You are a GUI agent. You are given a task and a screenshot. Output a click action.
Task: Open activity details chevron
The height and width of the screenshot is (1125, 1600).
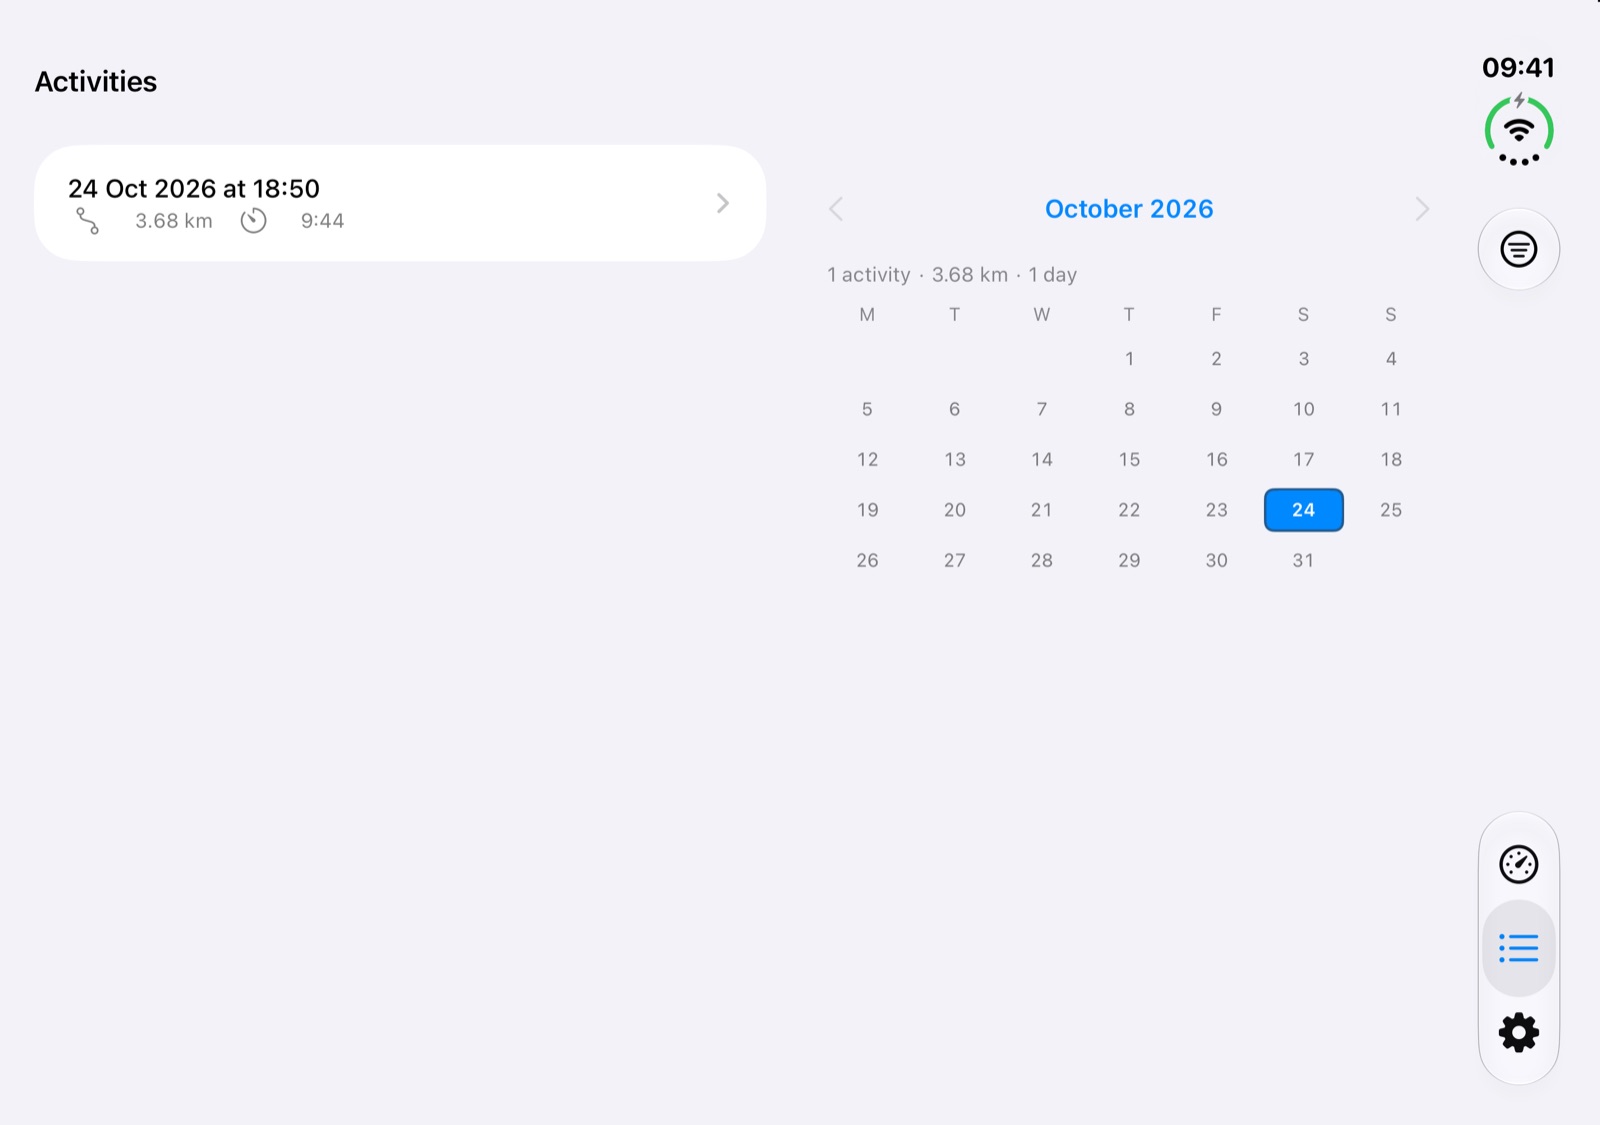pos(723,203)
